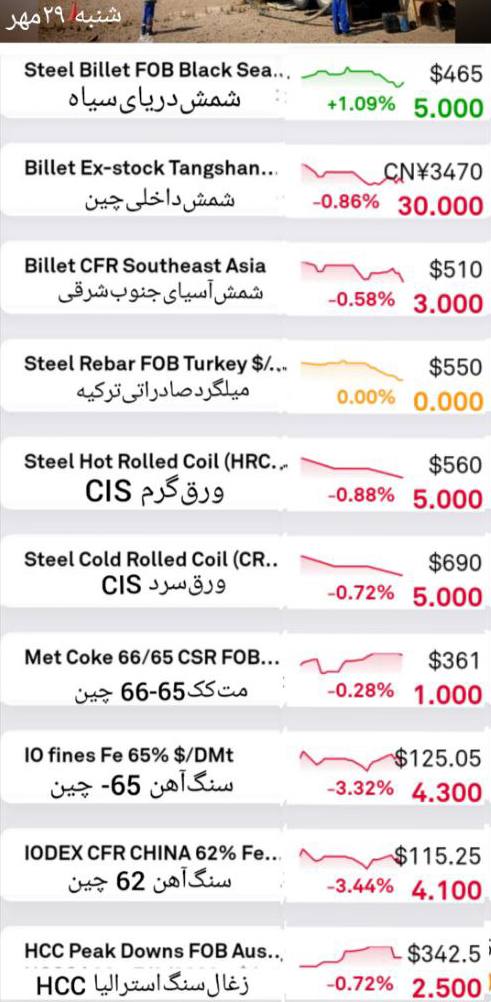Image resolution: width=491 pixels, height=1002 pixels.
Task: Click the $342.5 HCC Peak Downs price
Action: [444, 954]
